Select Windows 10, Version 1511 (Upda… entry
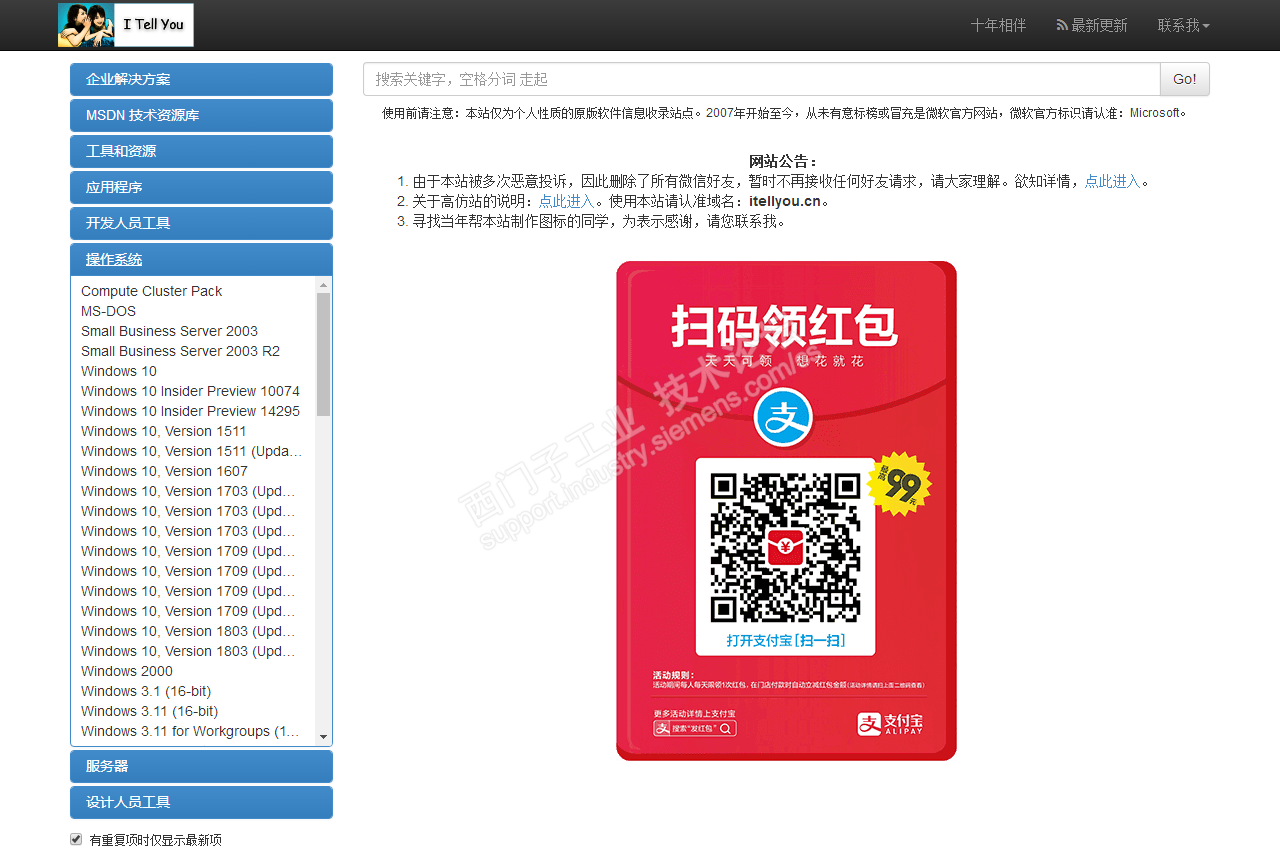Screen dimensions: 1280x861 coord(191,451)
